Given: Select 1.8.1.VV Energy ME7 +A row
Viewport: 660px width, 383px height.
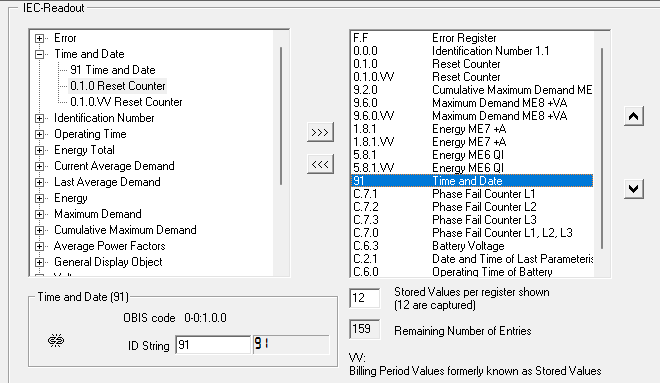Looking at the screenshot, I should [x=471, y=142].
